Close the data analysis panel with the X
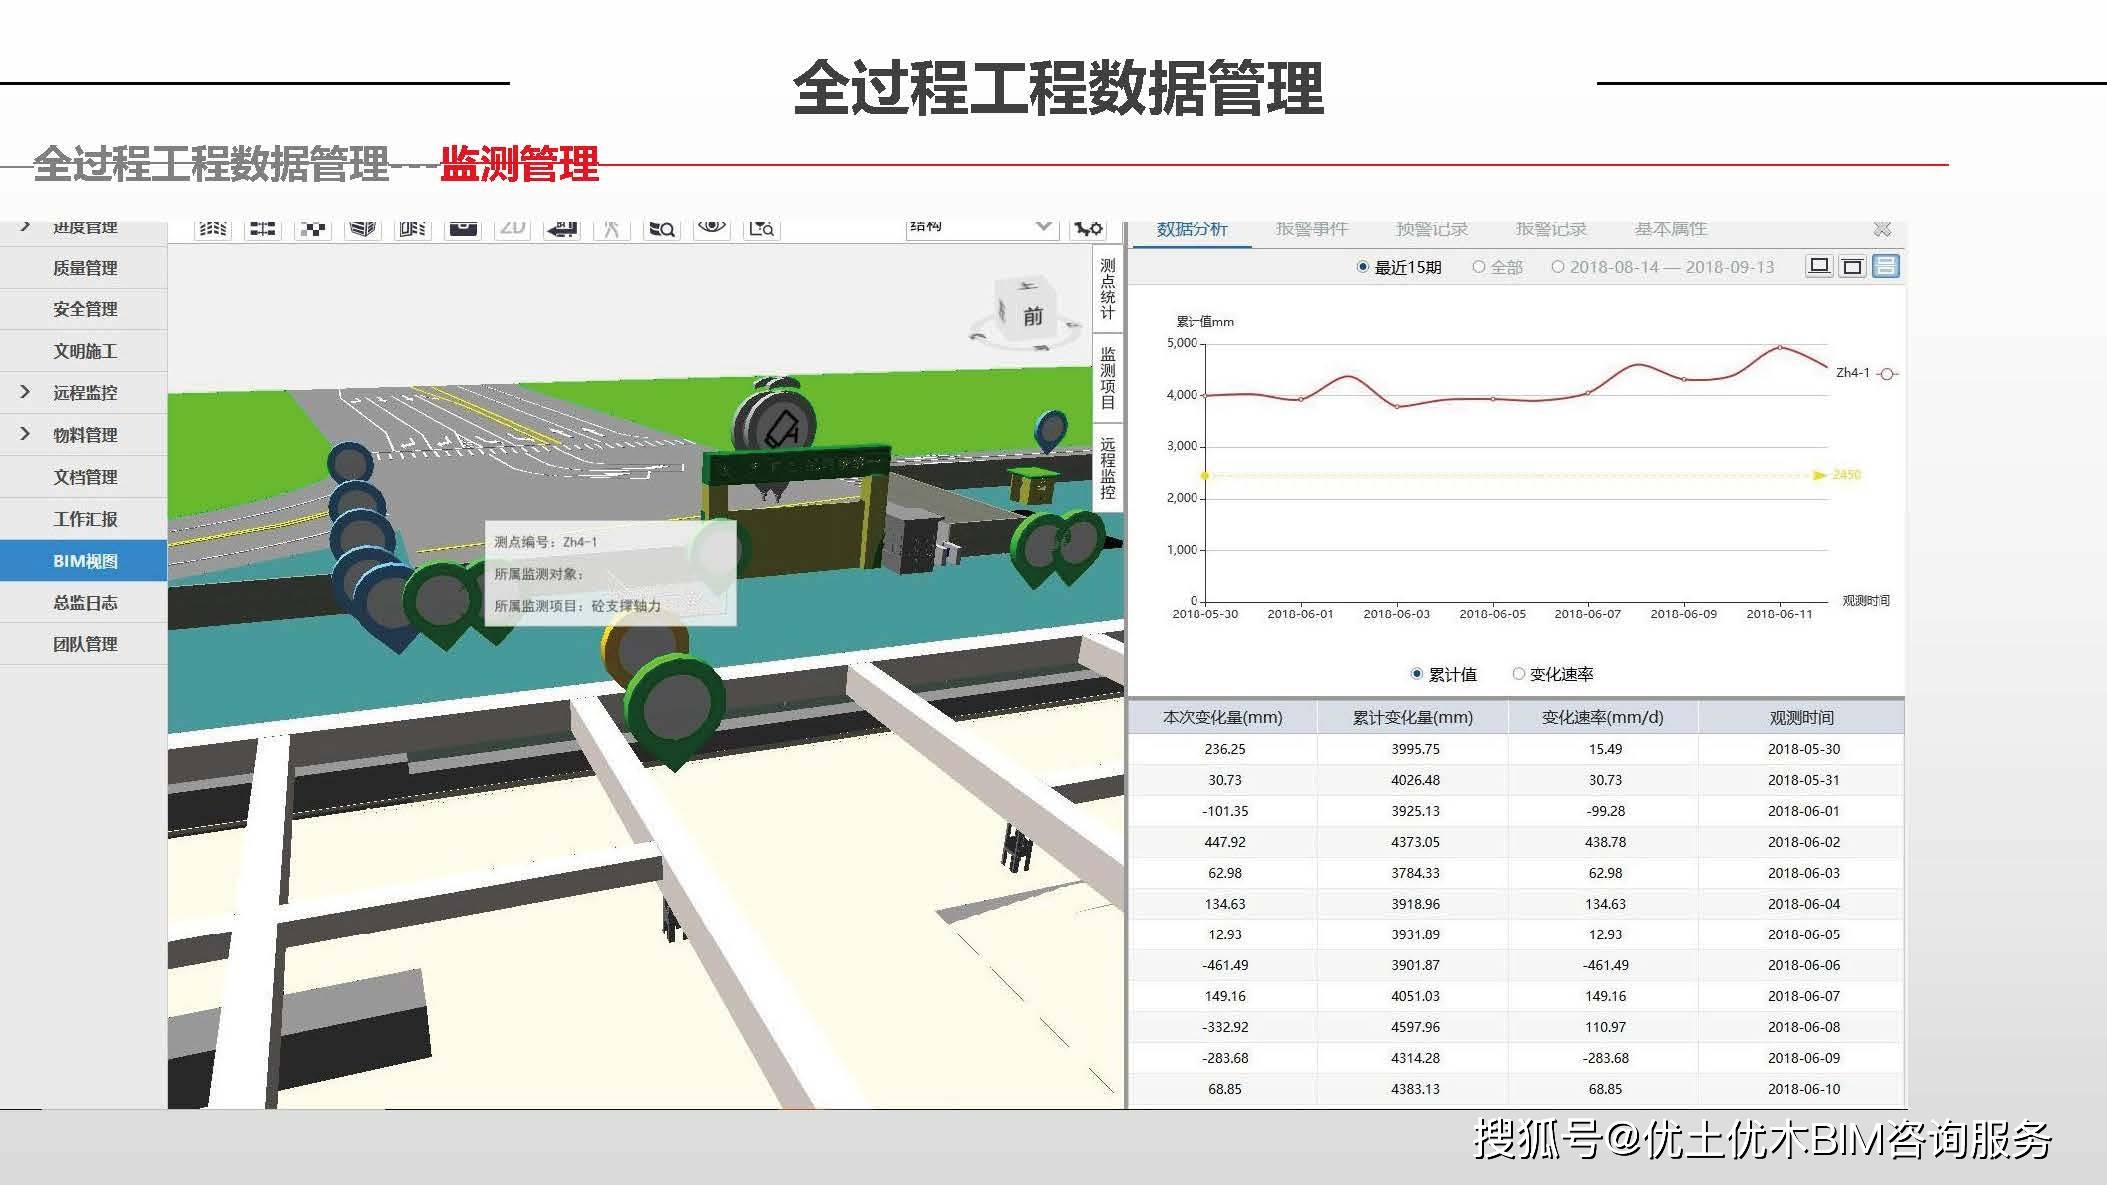 click(1882, 229)
